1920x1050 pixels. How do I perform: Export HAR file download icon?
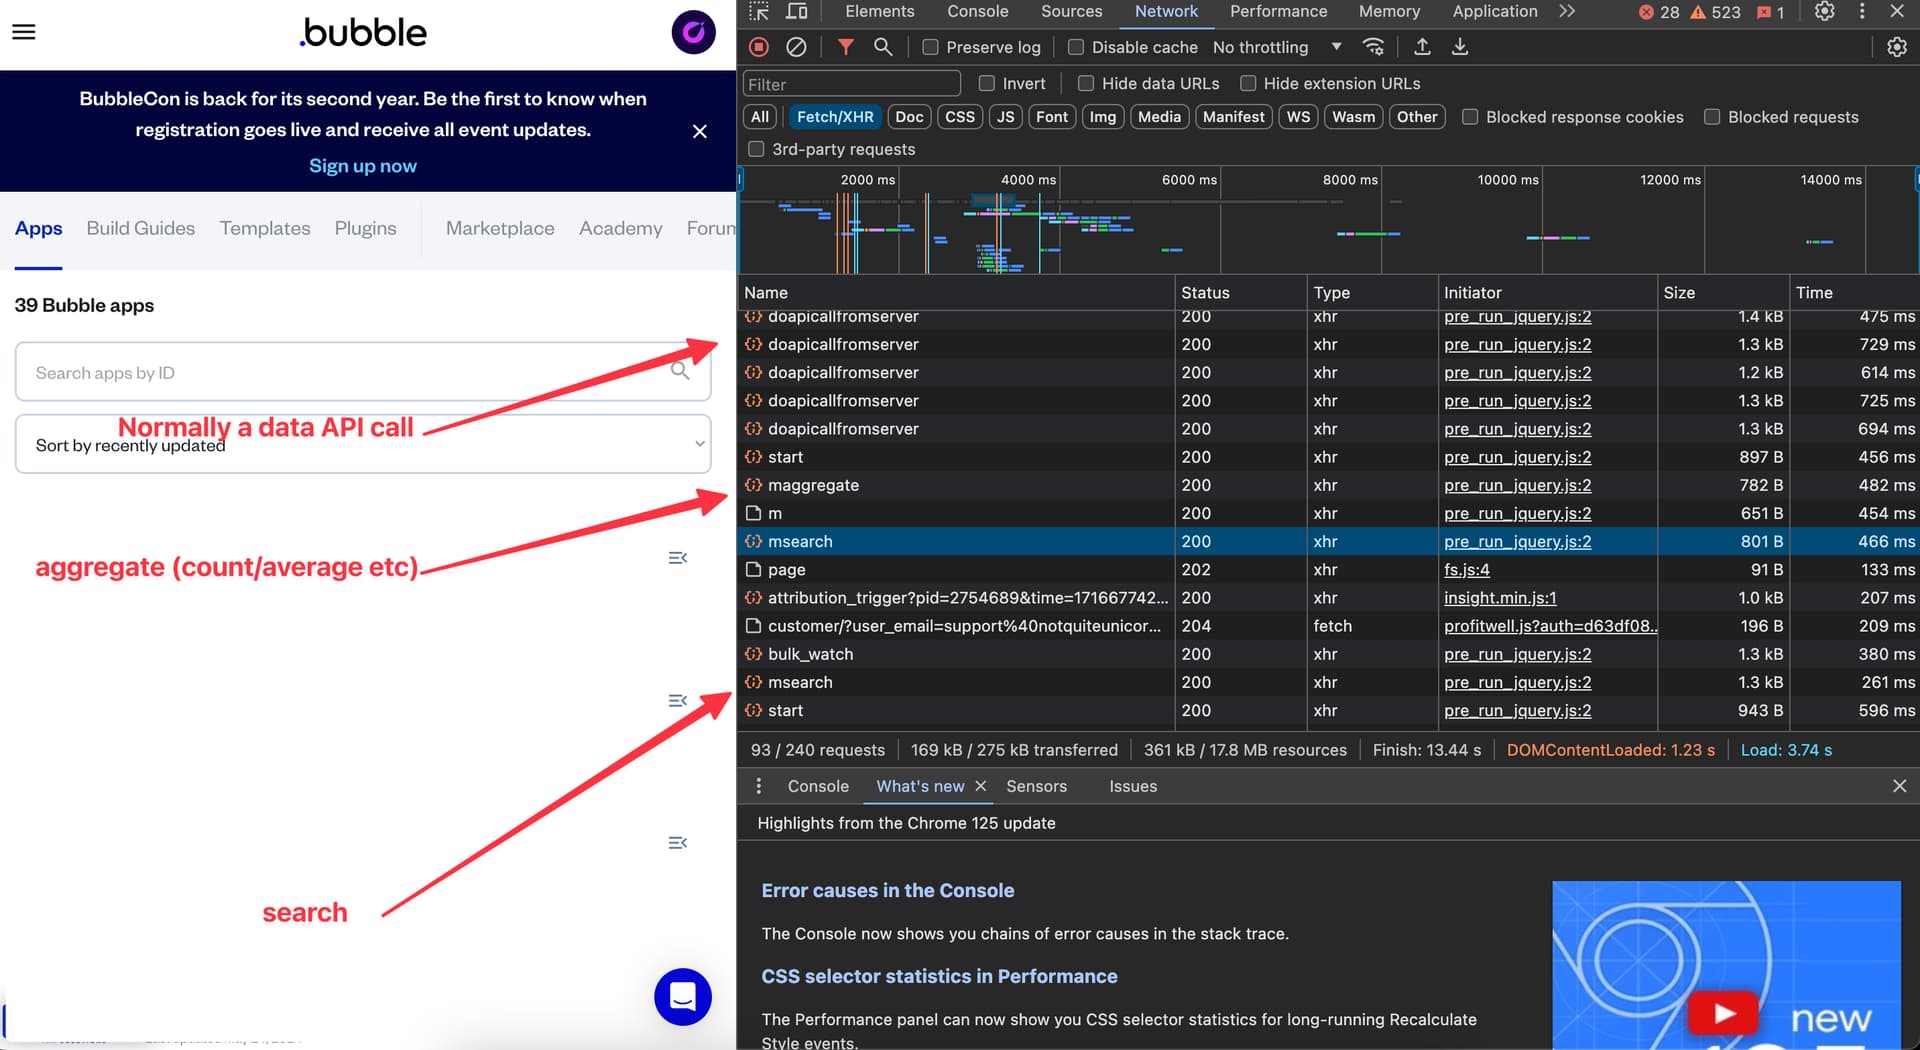1460,47
